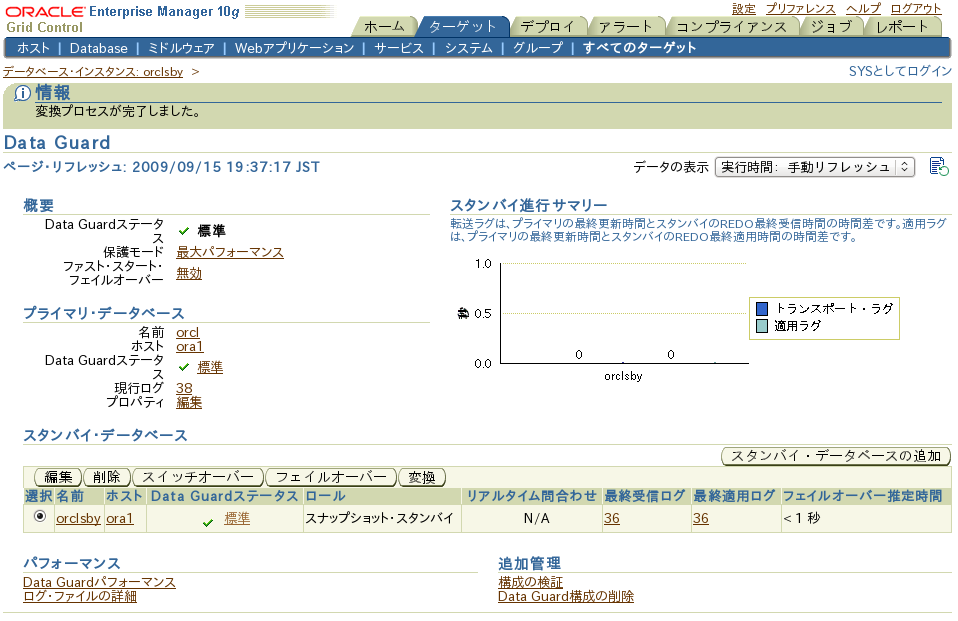The width and height of the screenshot is (958, 621).
Task: Open the システム subtab
Action: [468, 48]
